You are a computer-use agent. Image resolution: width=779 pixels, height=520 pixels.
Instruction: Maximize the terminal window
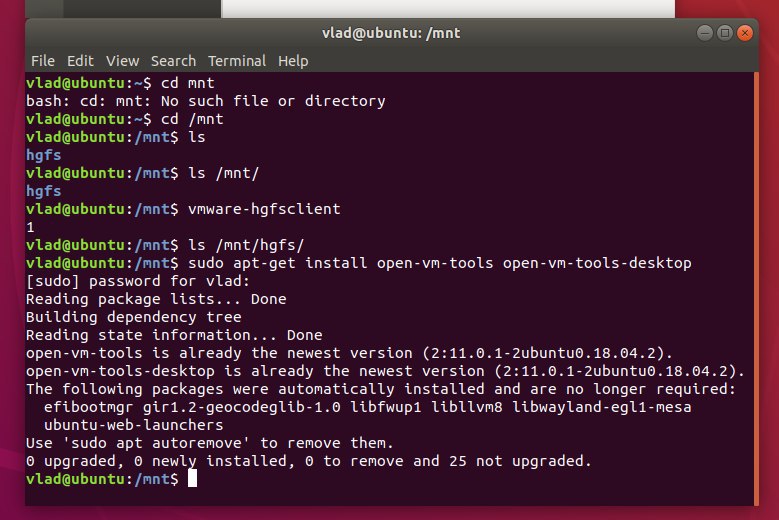pyautogui.click(x=725, y=33)
